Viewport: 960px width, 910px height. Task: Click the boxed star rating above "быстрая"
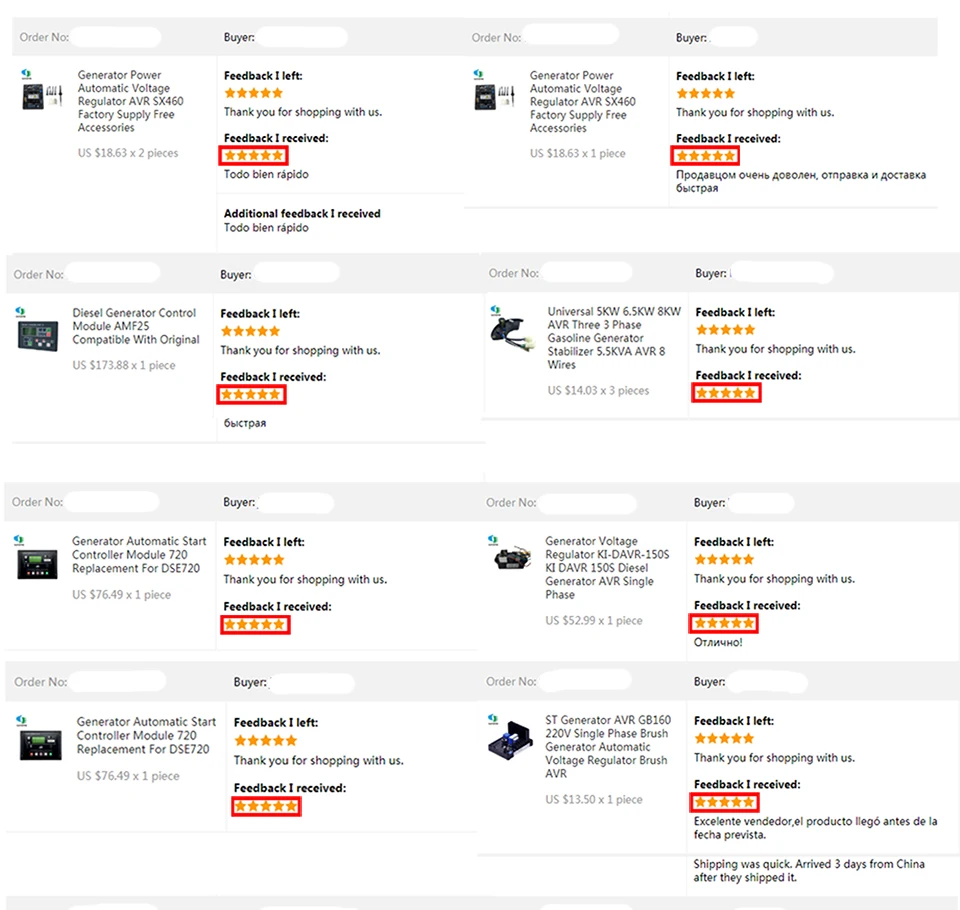(252, 395)
